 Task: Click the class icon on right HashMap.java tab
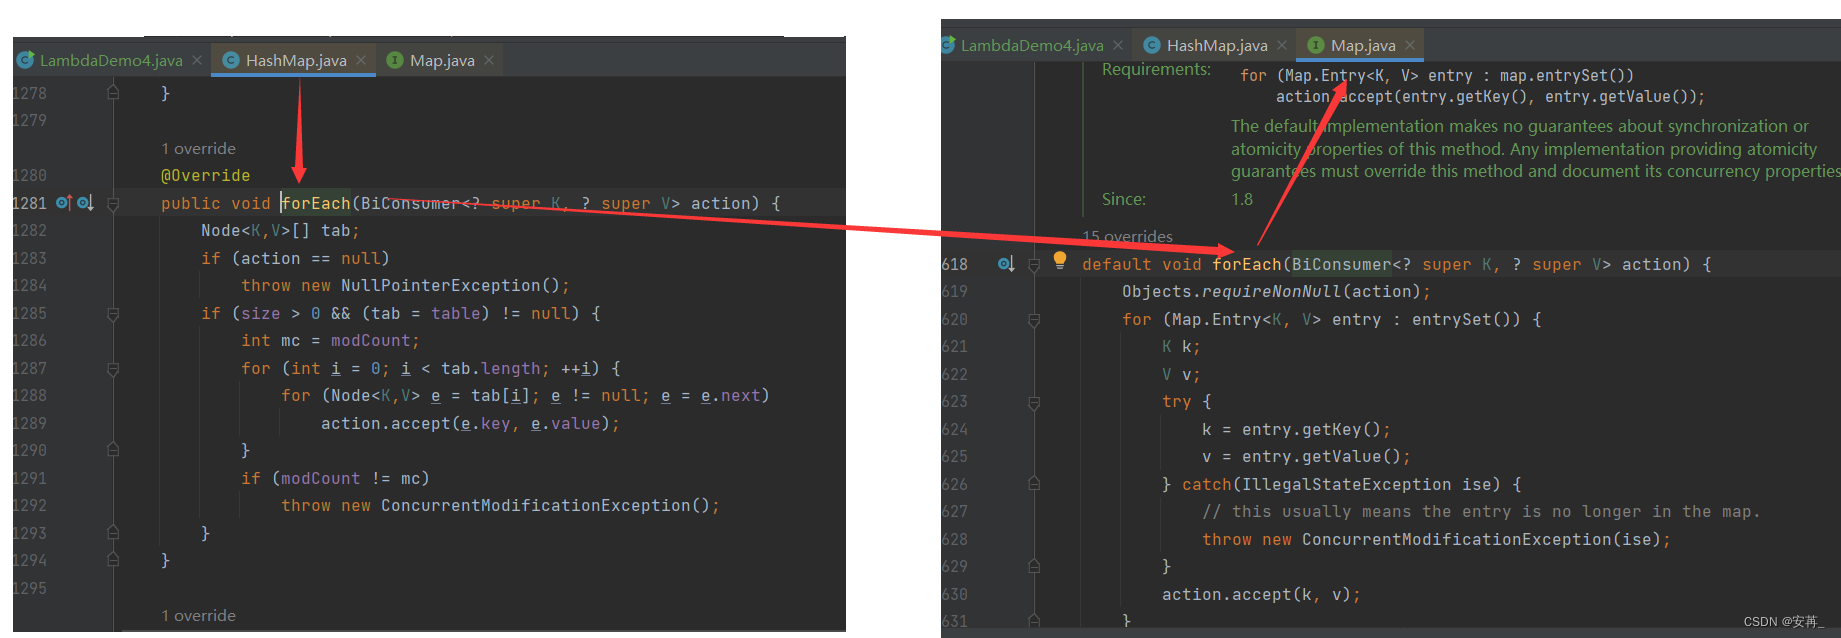point(1152,45)
